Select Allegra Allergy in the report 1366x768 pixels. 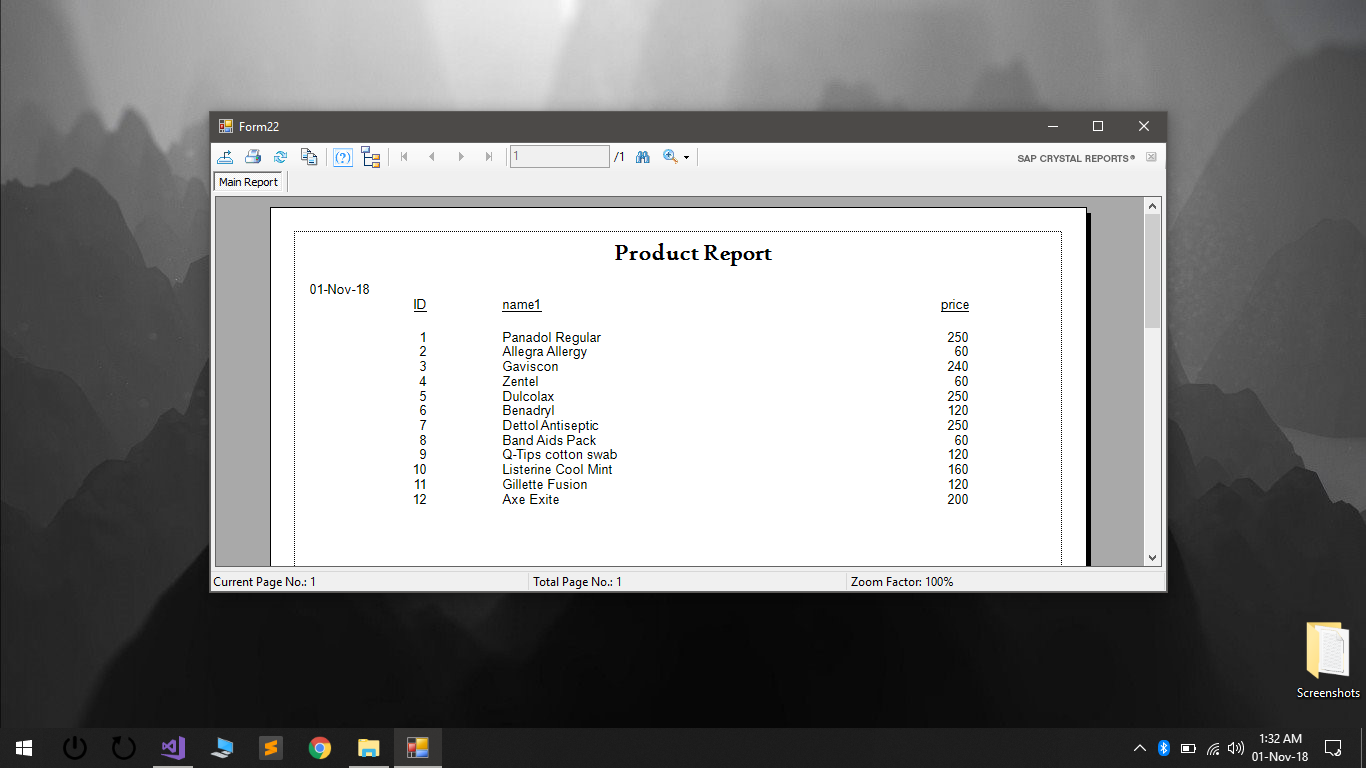pyautogui.click(x=545, y=352)
